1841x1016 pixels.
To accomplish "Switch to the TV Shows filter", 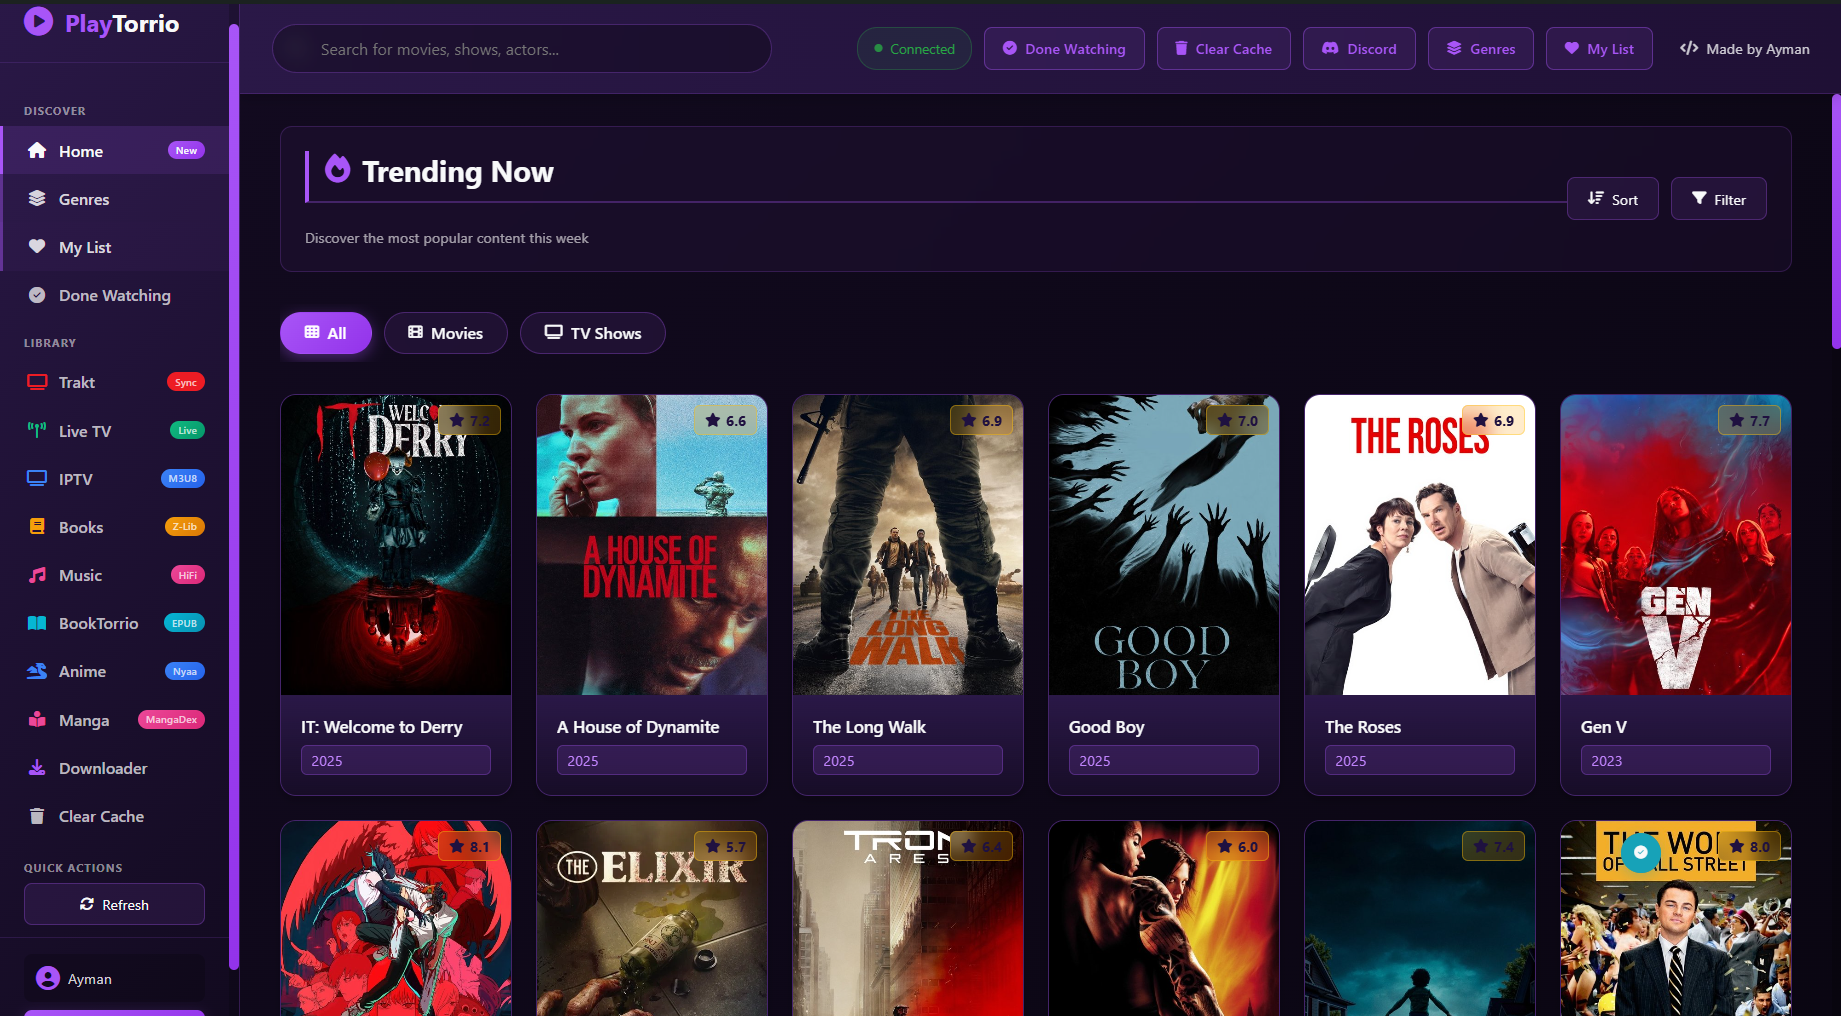I will coord(592,333).
